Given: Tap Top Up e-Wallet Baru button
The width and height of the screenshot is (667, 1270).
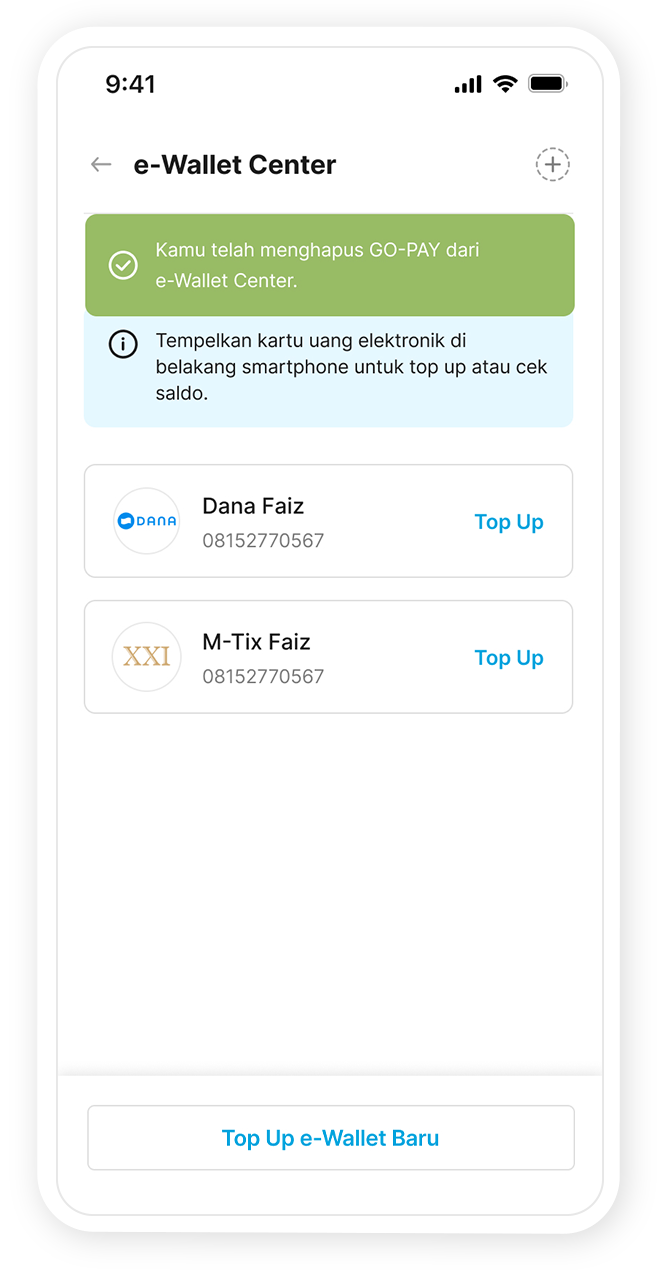Looking at the screenshot, I should coord(330,1138).
